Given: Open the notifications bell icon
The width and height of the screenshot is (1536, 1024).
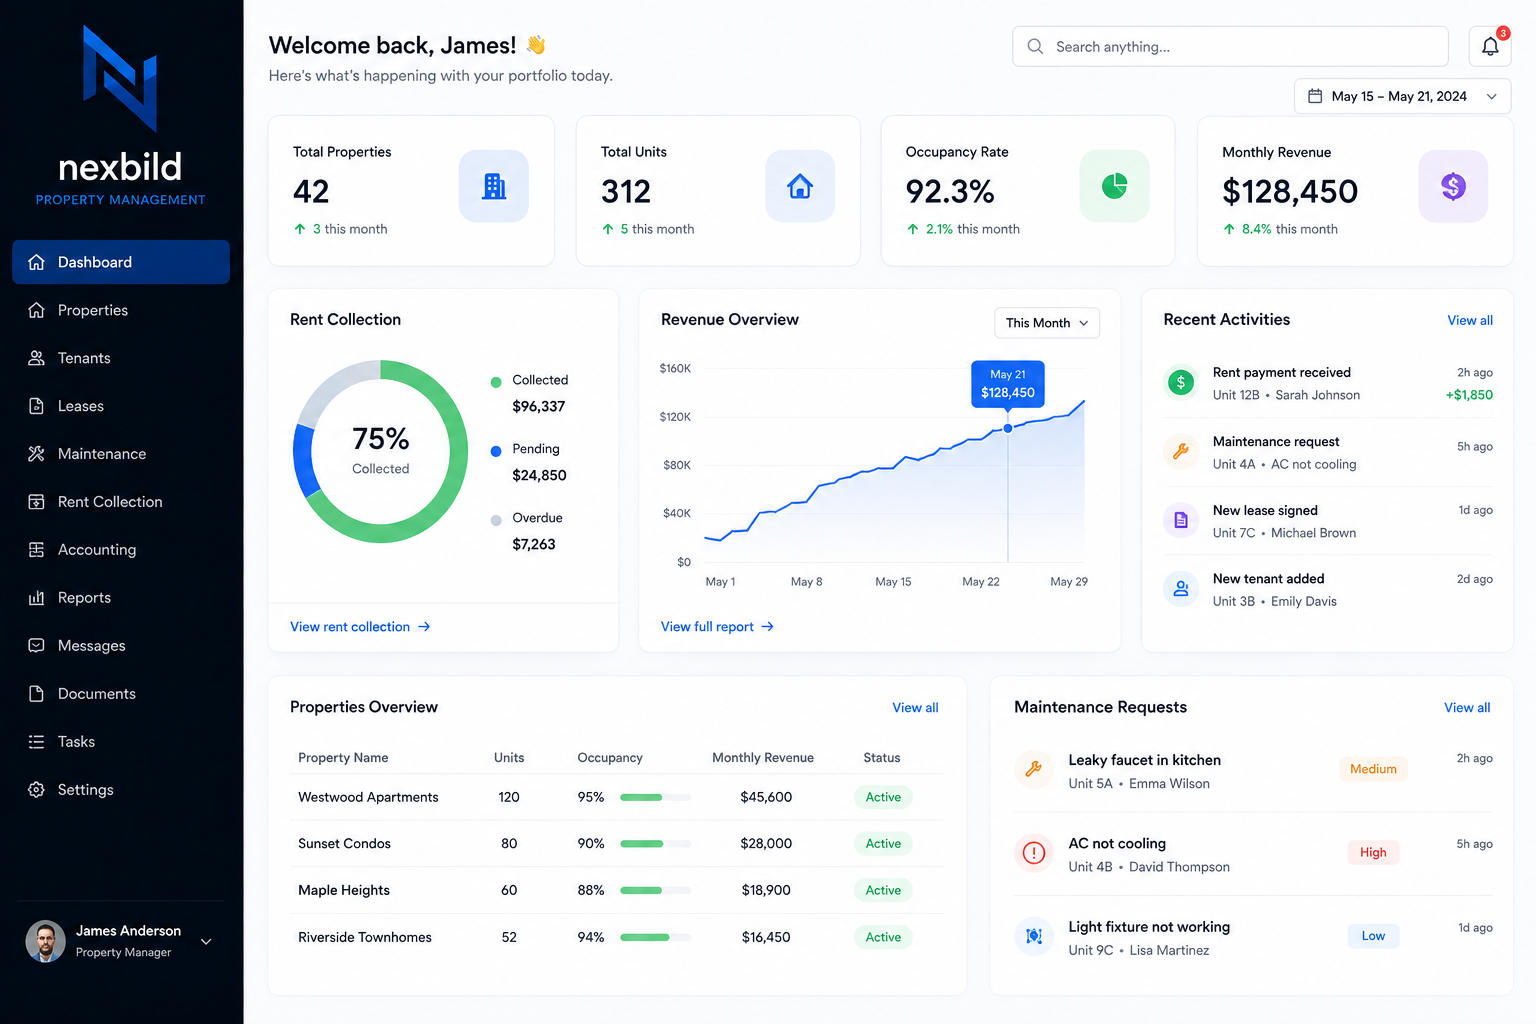Looking at the screenshot, I should coord(1490,46).
